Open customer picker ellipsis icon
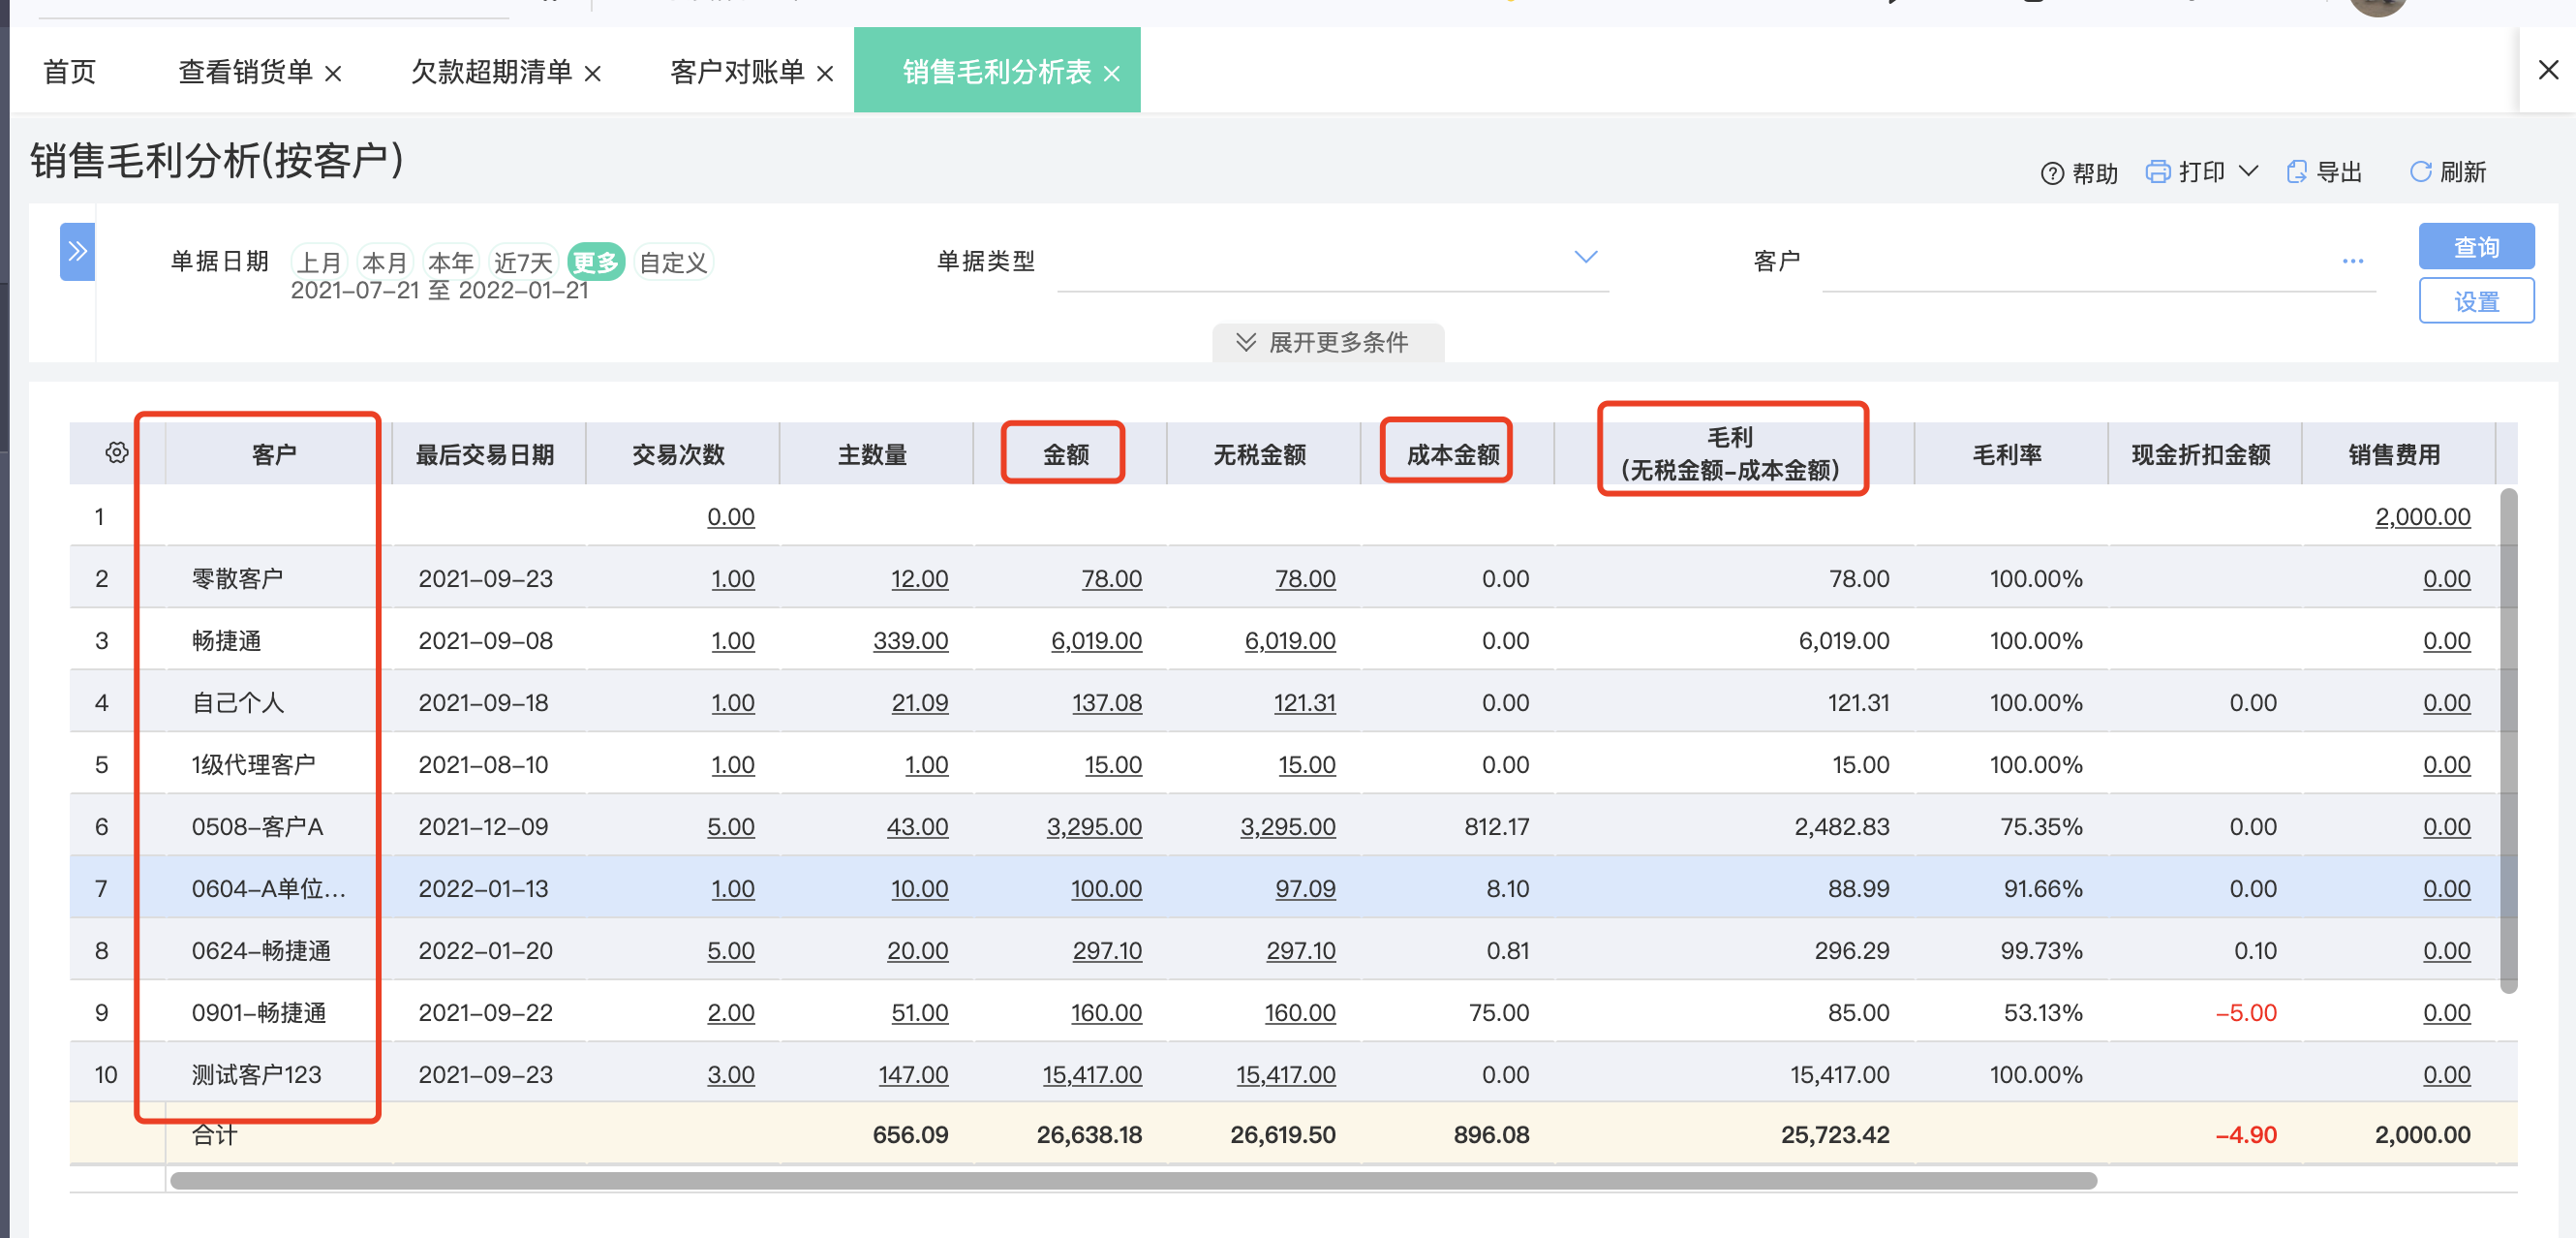This screenshot has width=2576, height=1238. tap(2352, 261)
